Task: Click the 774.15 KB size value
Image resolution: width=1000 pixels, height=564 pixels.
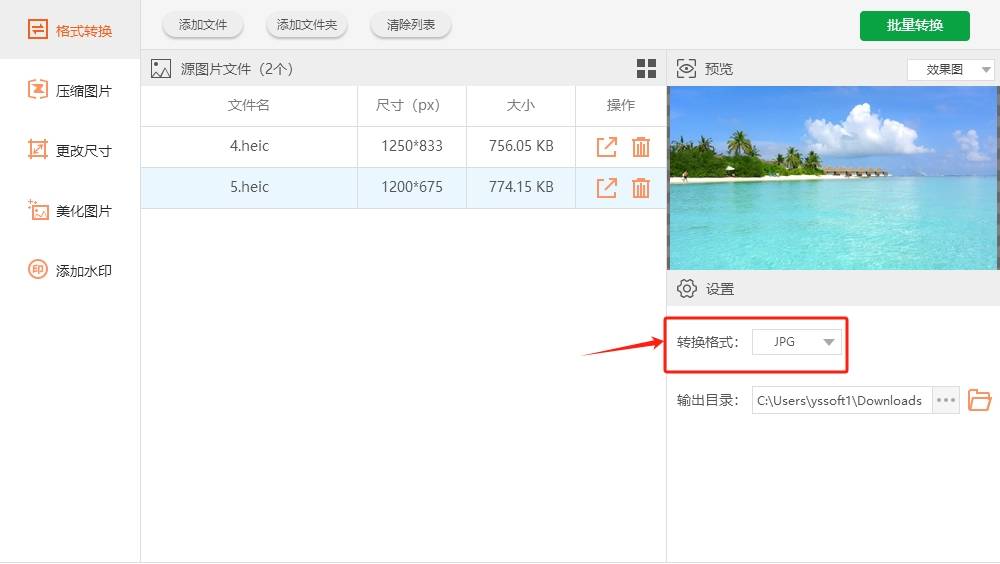Action: (521, 187)
